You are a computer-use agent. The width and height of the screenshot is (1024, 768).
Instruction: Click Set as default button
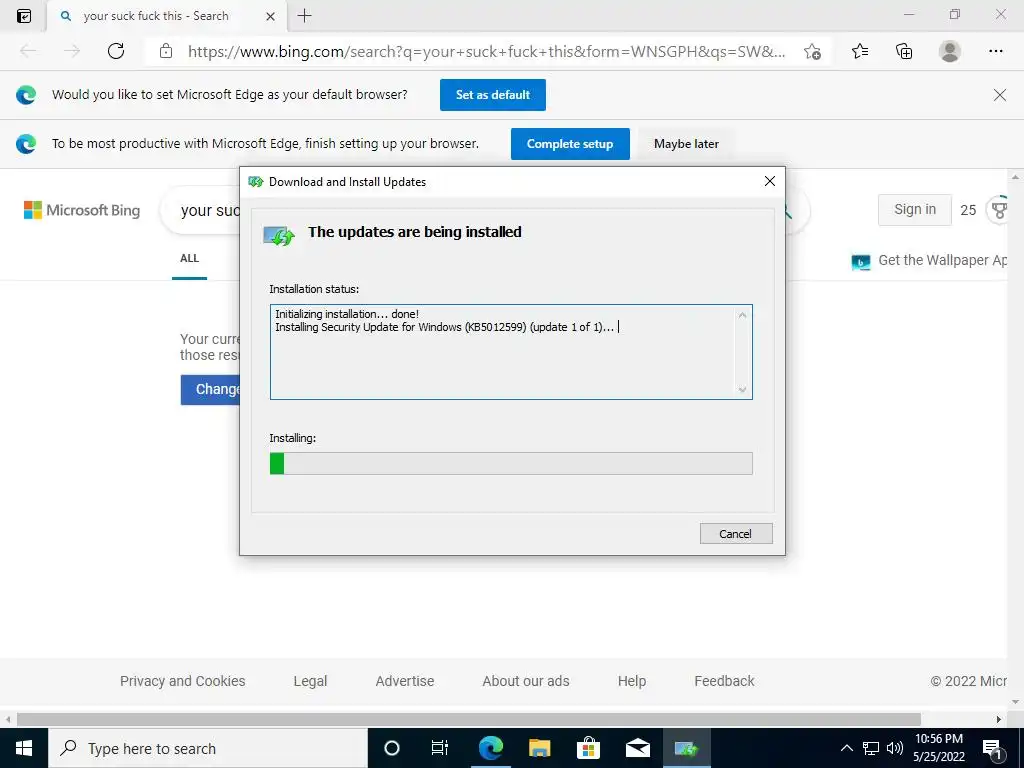(x=492, y=95)
